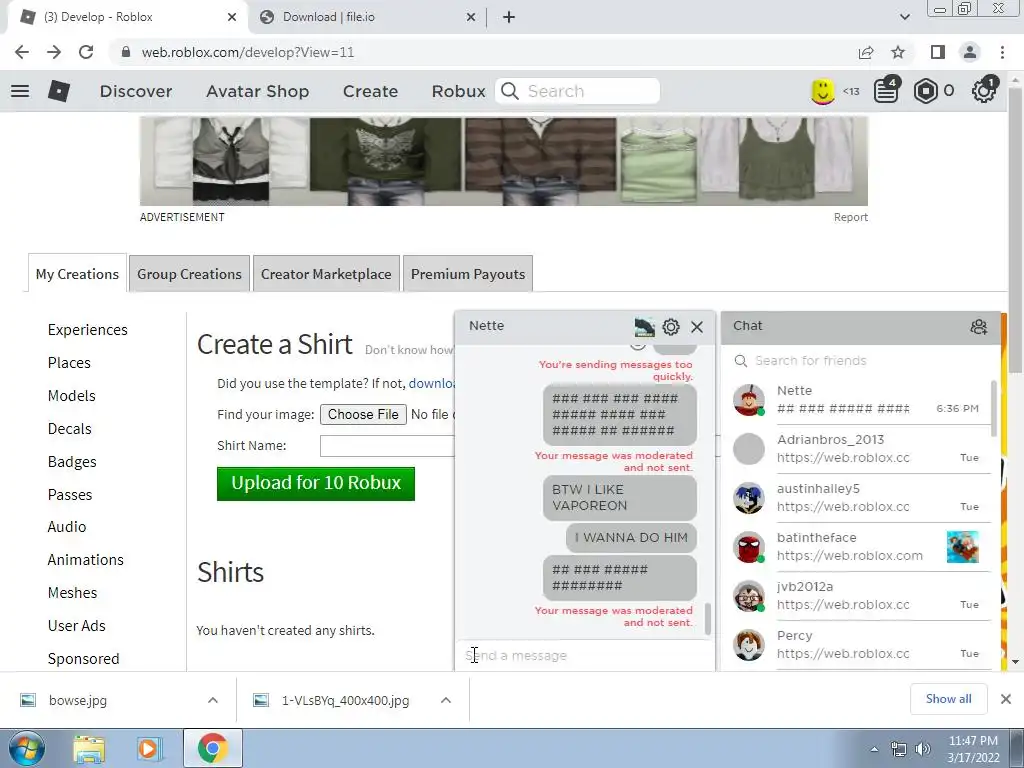Click the Send a message field
Screen dimensions: 1024x768
(x=584, y=655)
